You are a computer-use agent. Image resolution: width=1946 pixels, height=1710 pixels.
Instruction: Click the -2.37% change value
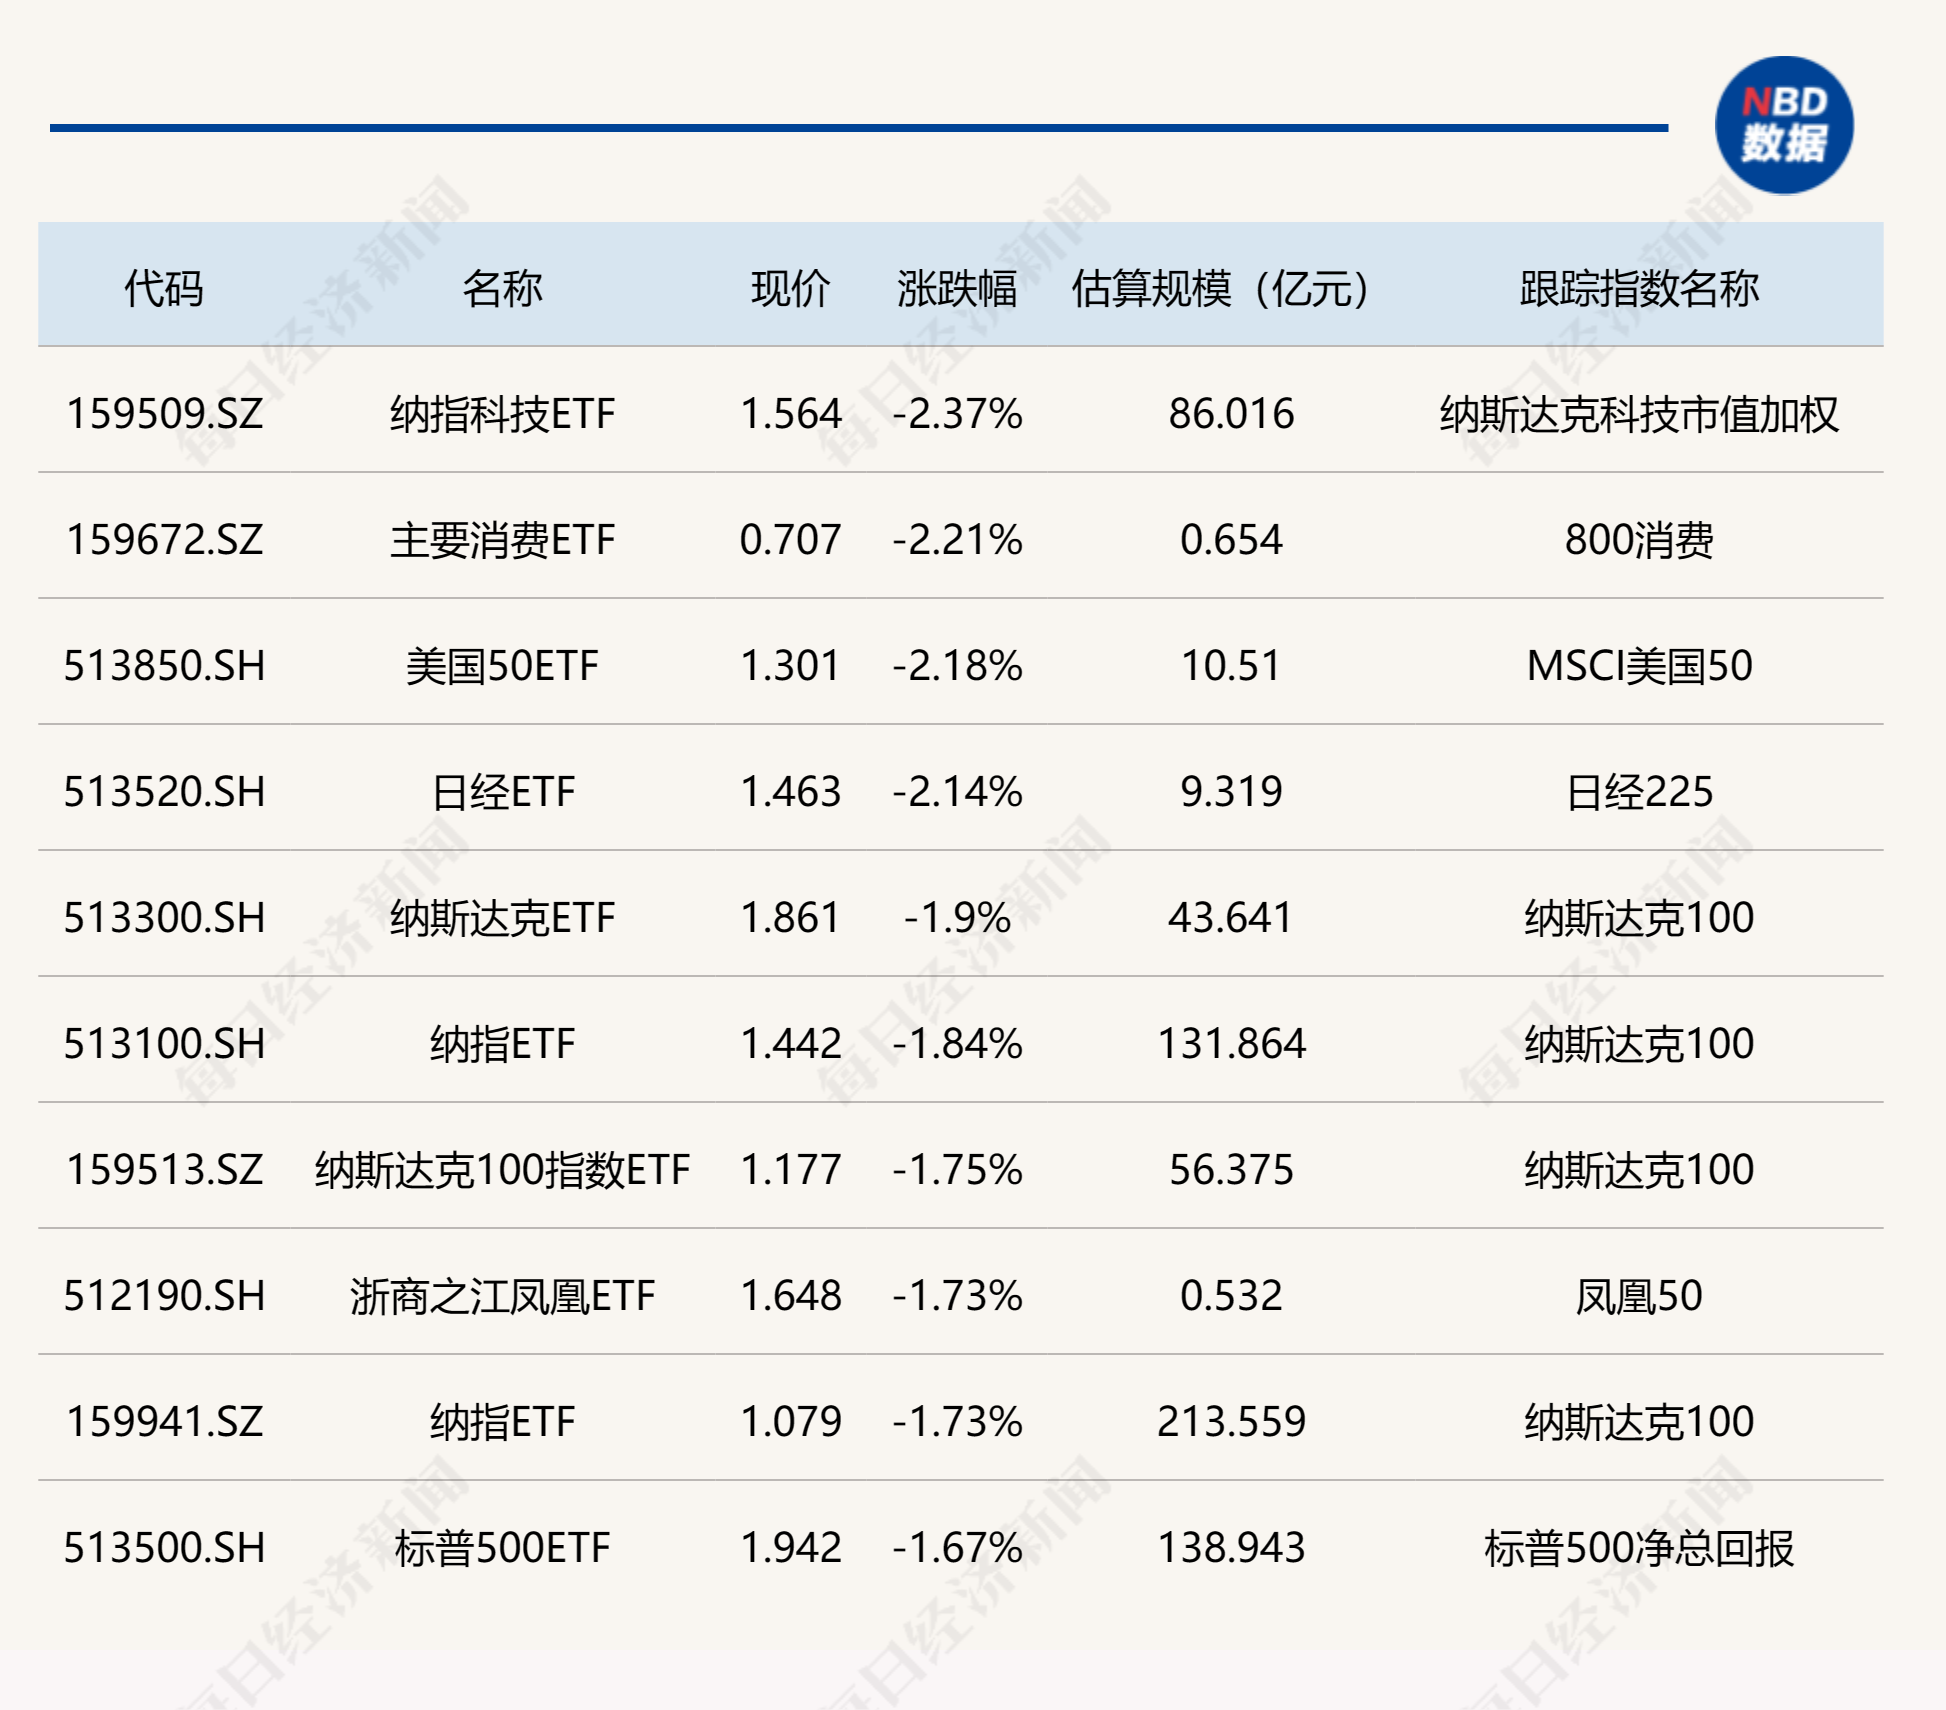957,414
